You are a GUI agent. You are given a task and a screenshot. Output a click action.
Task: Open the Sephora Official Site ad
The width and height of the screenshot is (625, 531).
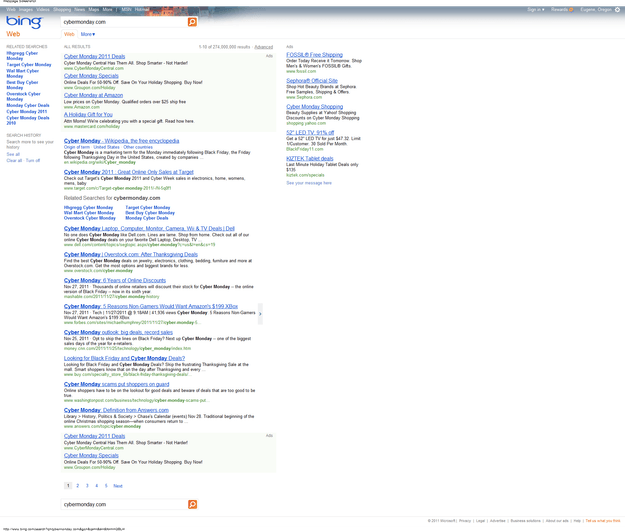point(312,81)
